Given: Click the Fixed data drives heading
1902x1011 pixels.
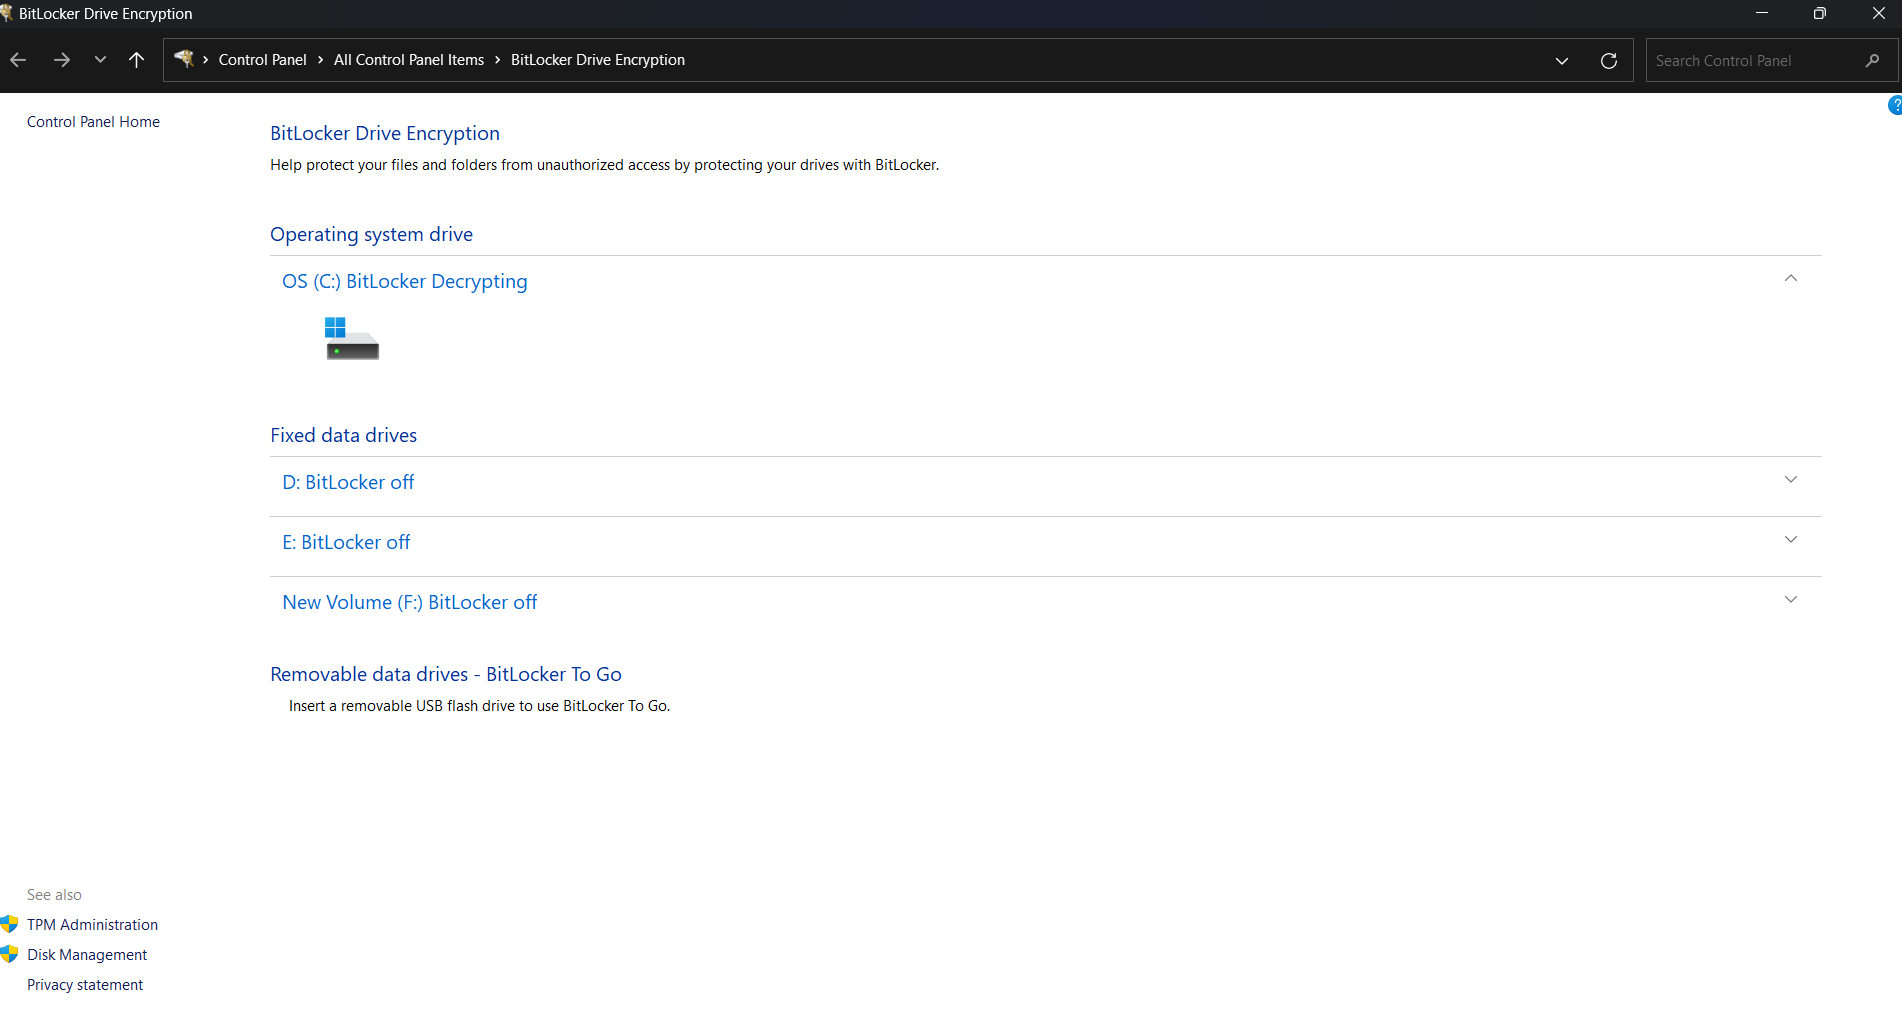Looking at the screenshot, I should [343, 436].
